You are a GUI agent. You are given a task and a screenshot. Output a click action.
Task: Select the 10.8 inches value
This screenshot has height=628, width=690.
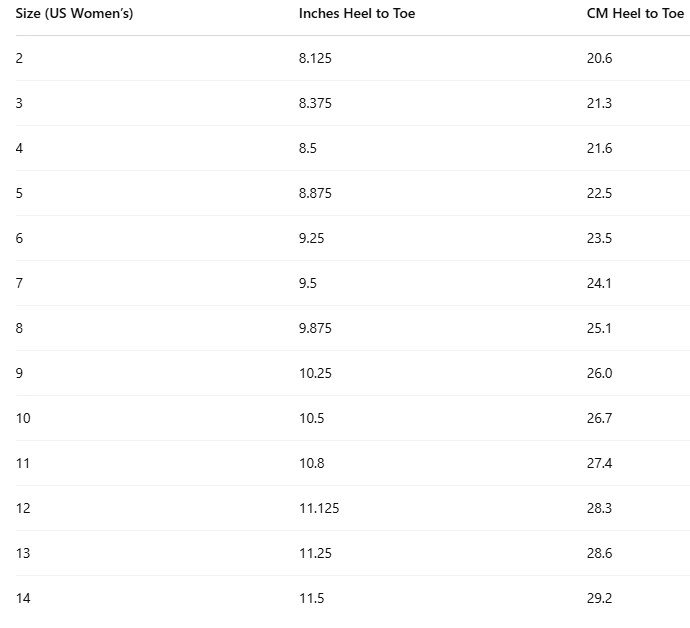[311, 463]
